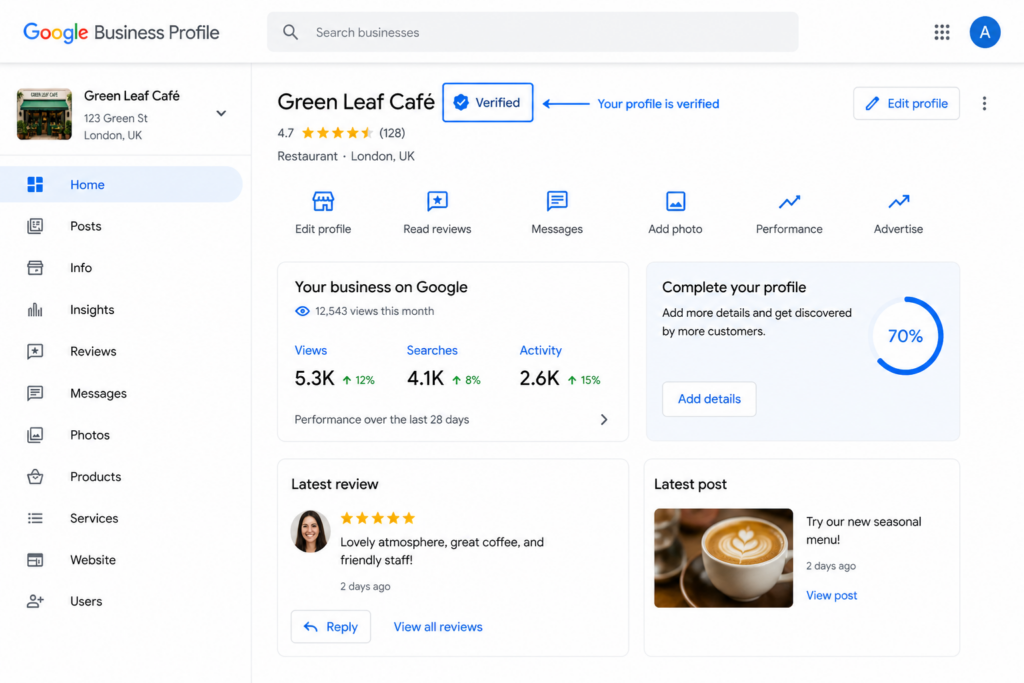Click the Insights bar chart icon

pos(35,310)
